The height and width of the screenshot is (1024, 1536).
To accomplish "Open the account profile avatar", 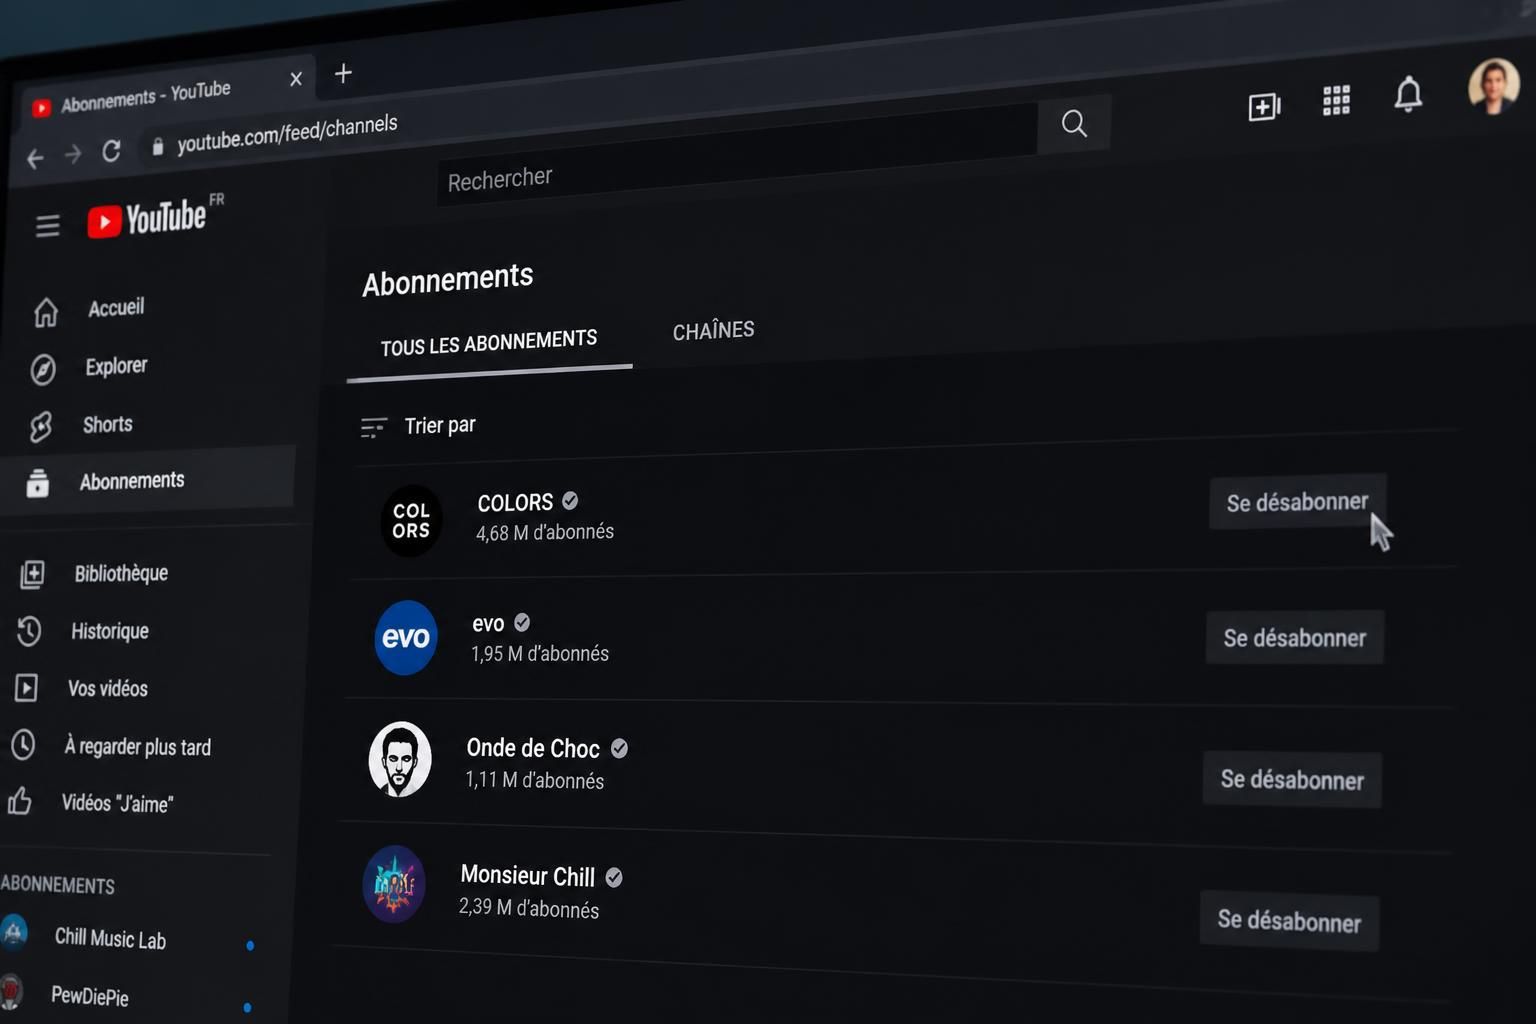I will point(1494,87).
